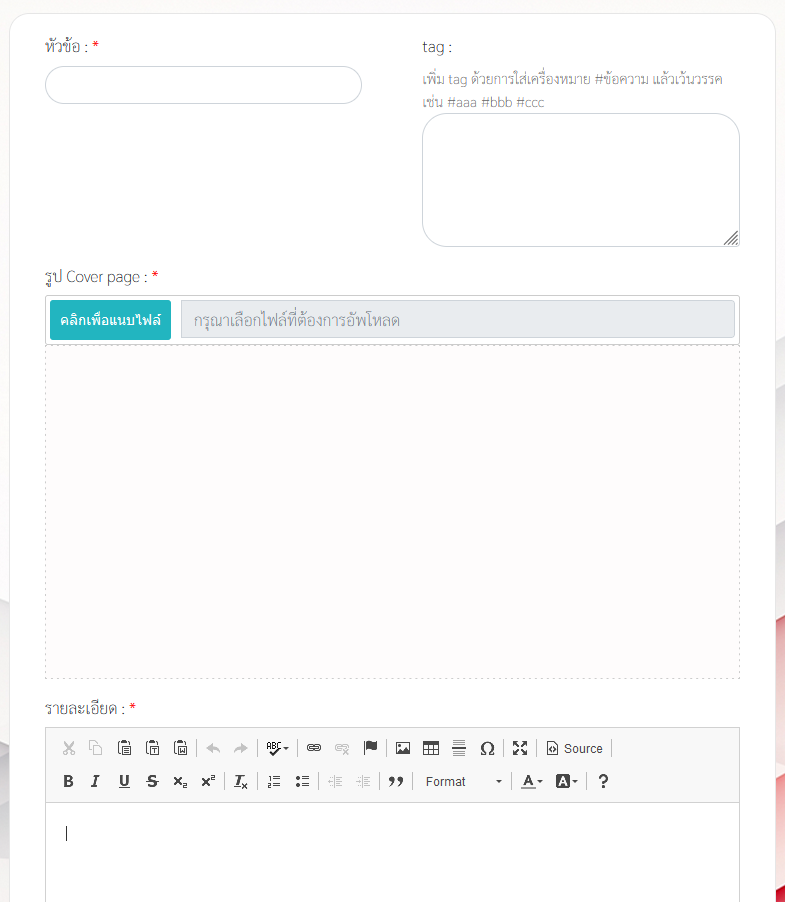Insert a special character (Omega icon)
The height and width of the screenshot is (902, 785).
[x=487, y=748]
